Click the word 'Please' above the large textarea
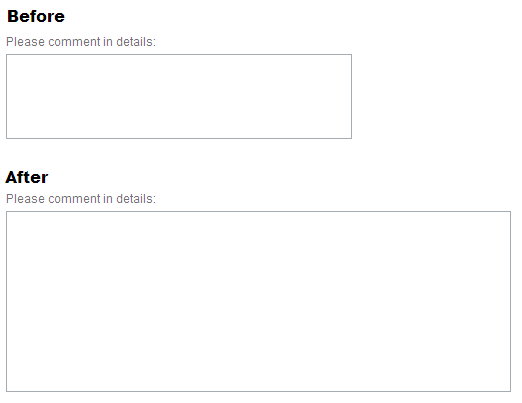The image size is (522, 403). (25, 199)
